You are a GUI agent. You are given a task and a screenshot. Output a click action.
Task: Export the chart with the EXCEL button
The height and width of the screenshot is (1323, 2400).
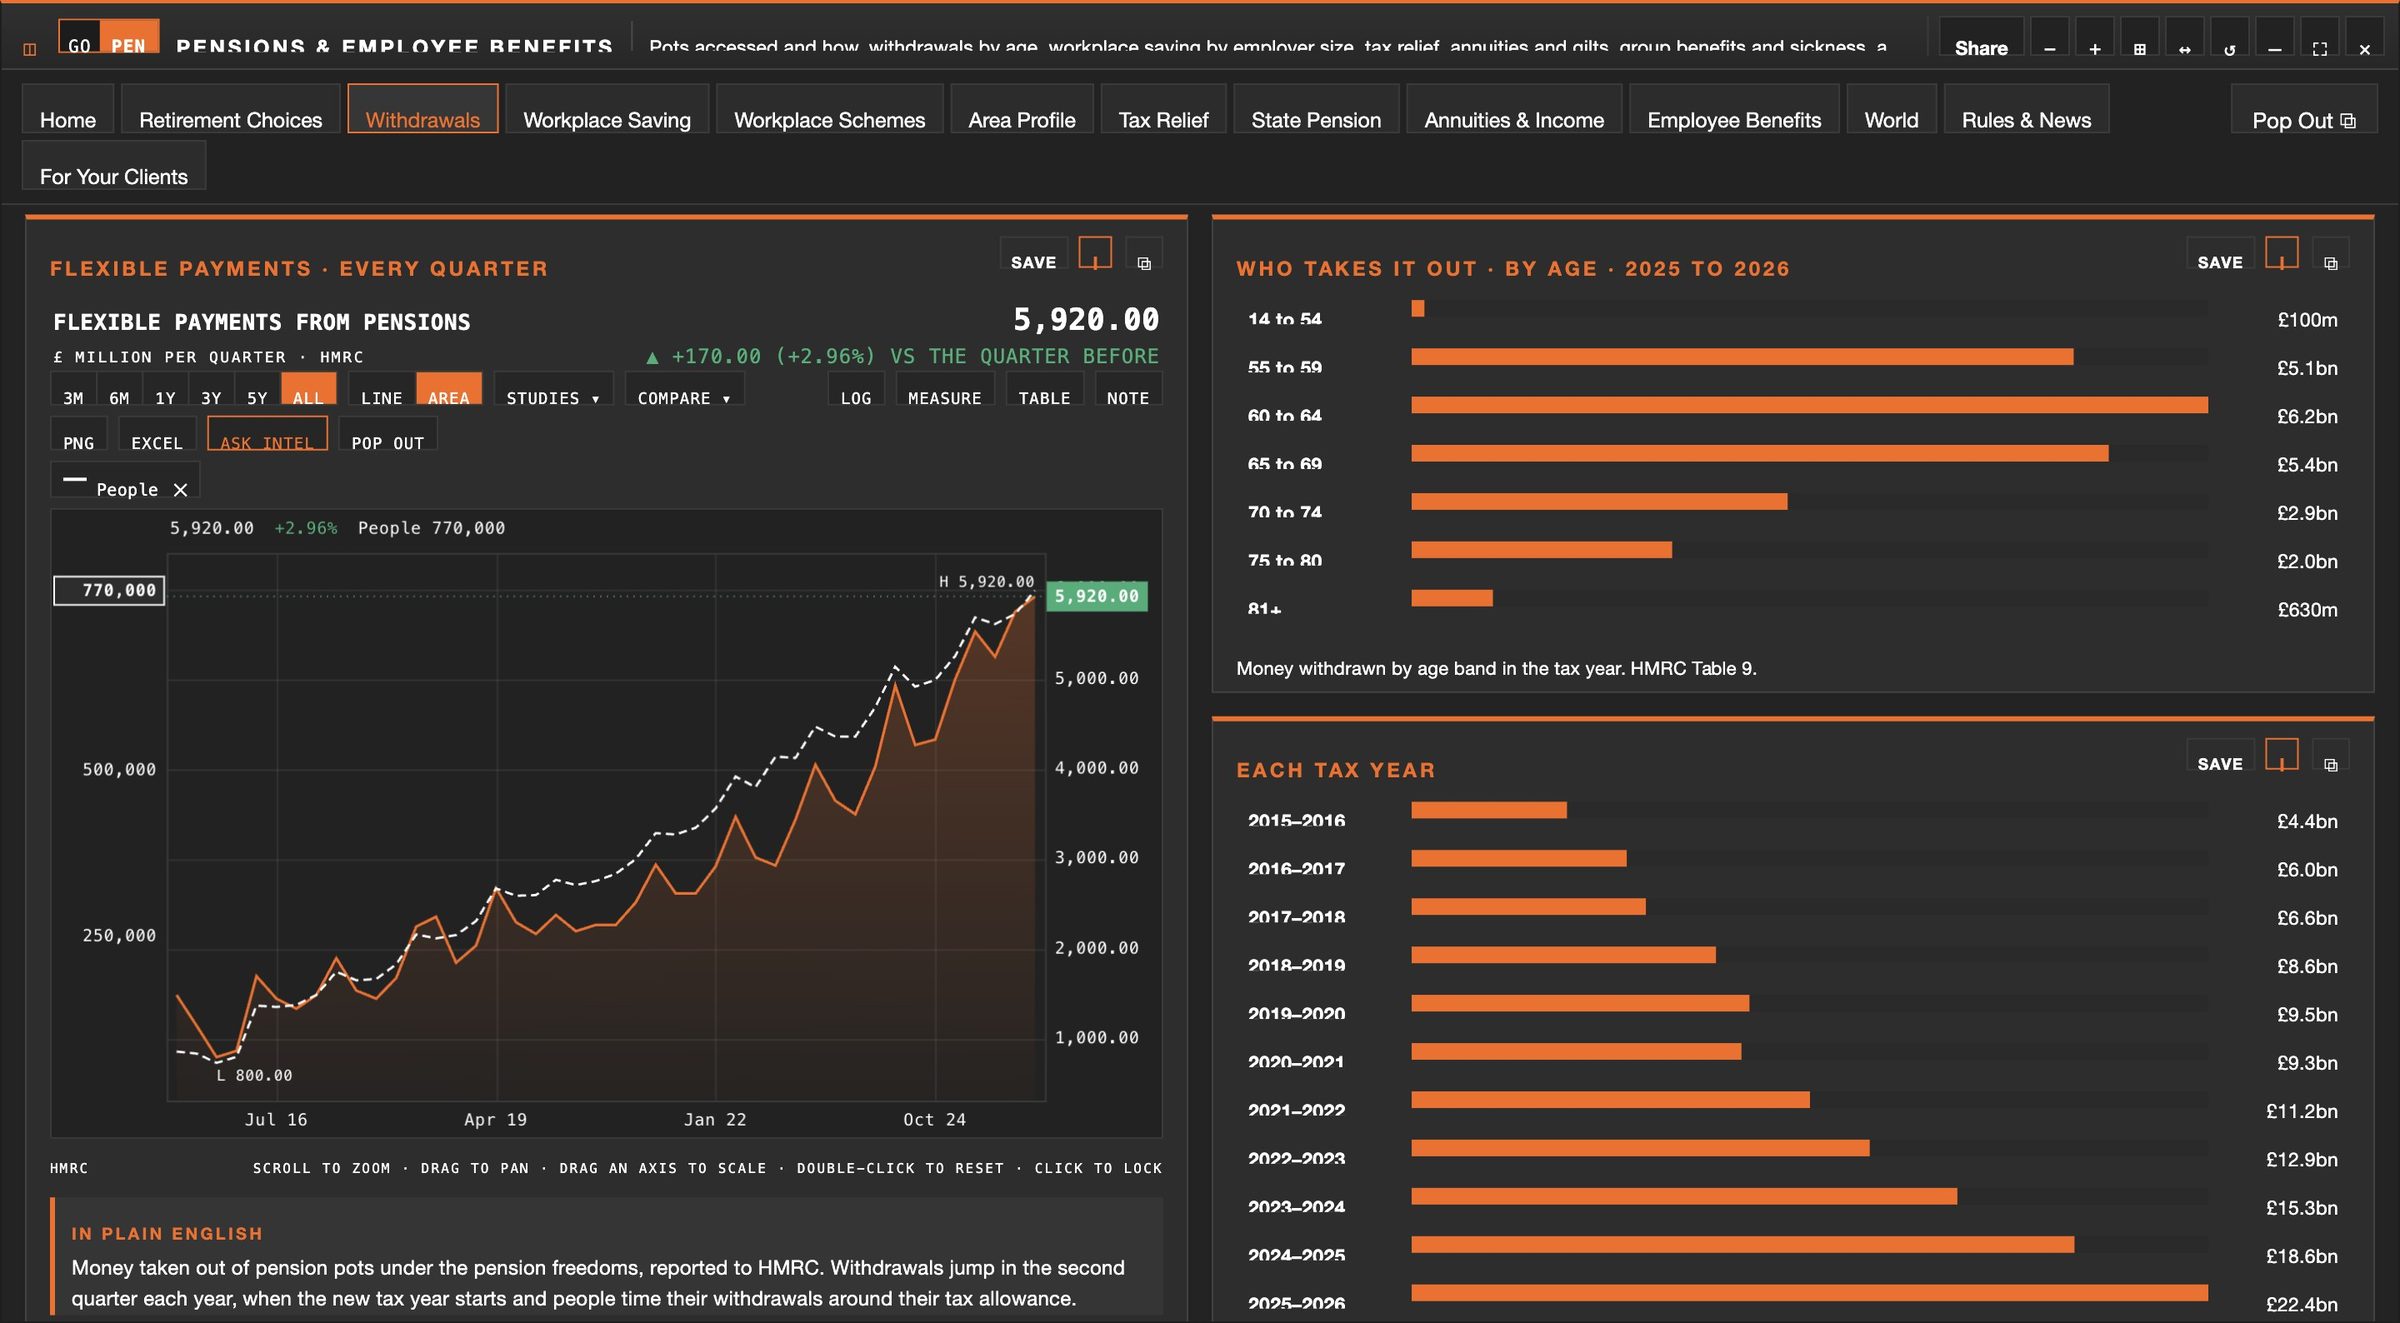tap(157, 442)
